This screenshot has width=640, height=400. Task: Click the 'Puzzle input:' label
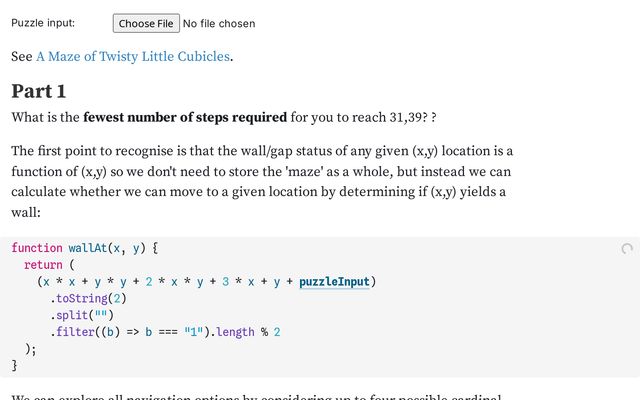coord(43,23)
